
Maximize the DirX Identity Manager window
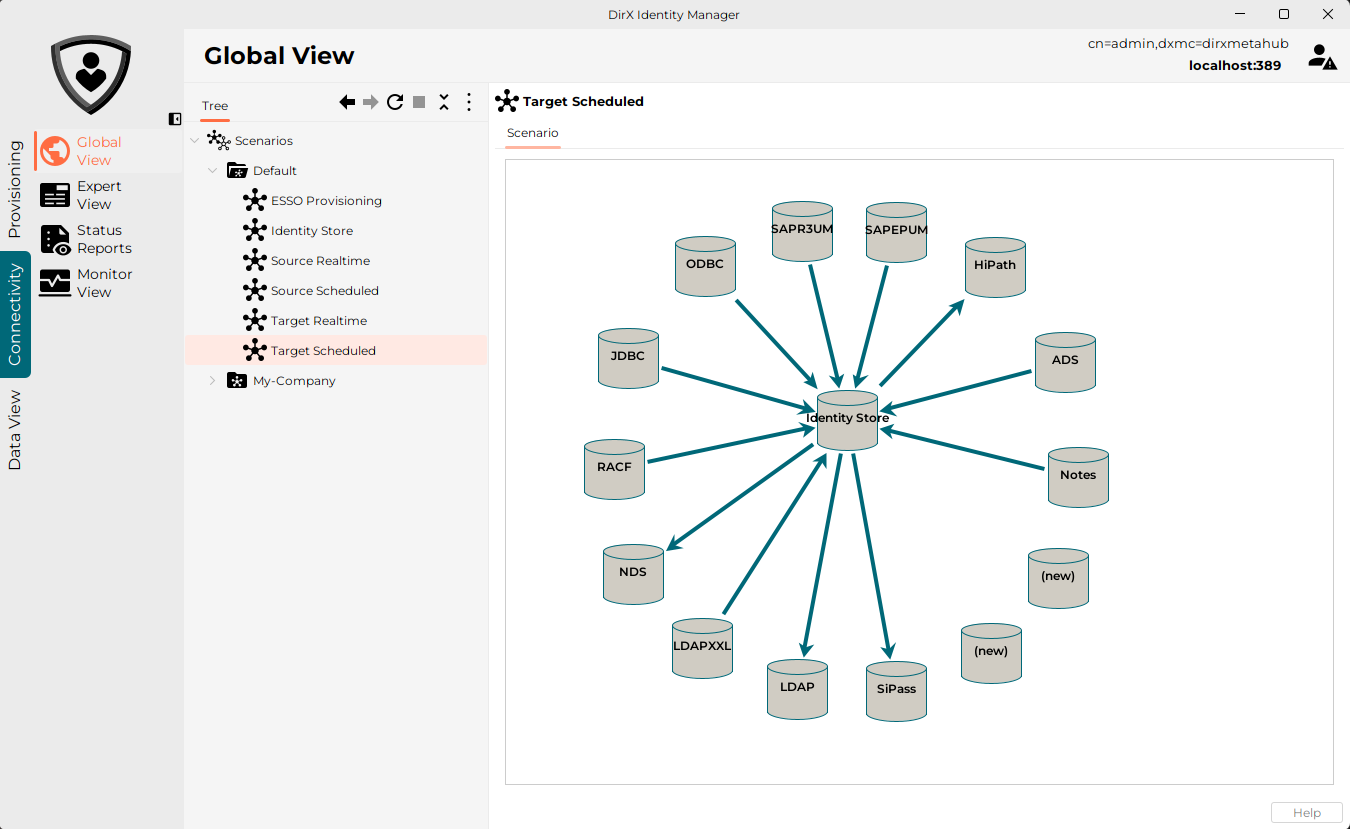pyautogui.click(x=1284, y=14)
